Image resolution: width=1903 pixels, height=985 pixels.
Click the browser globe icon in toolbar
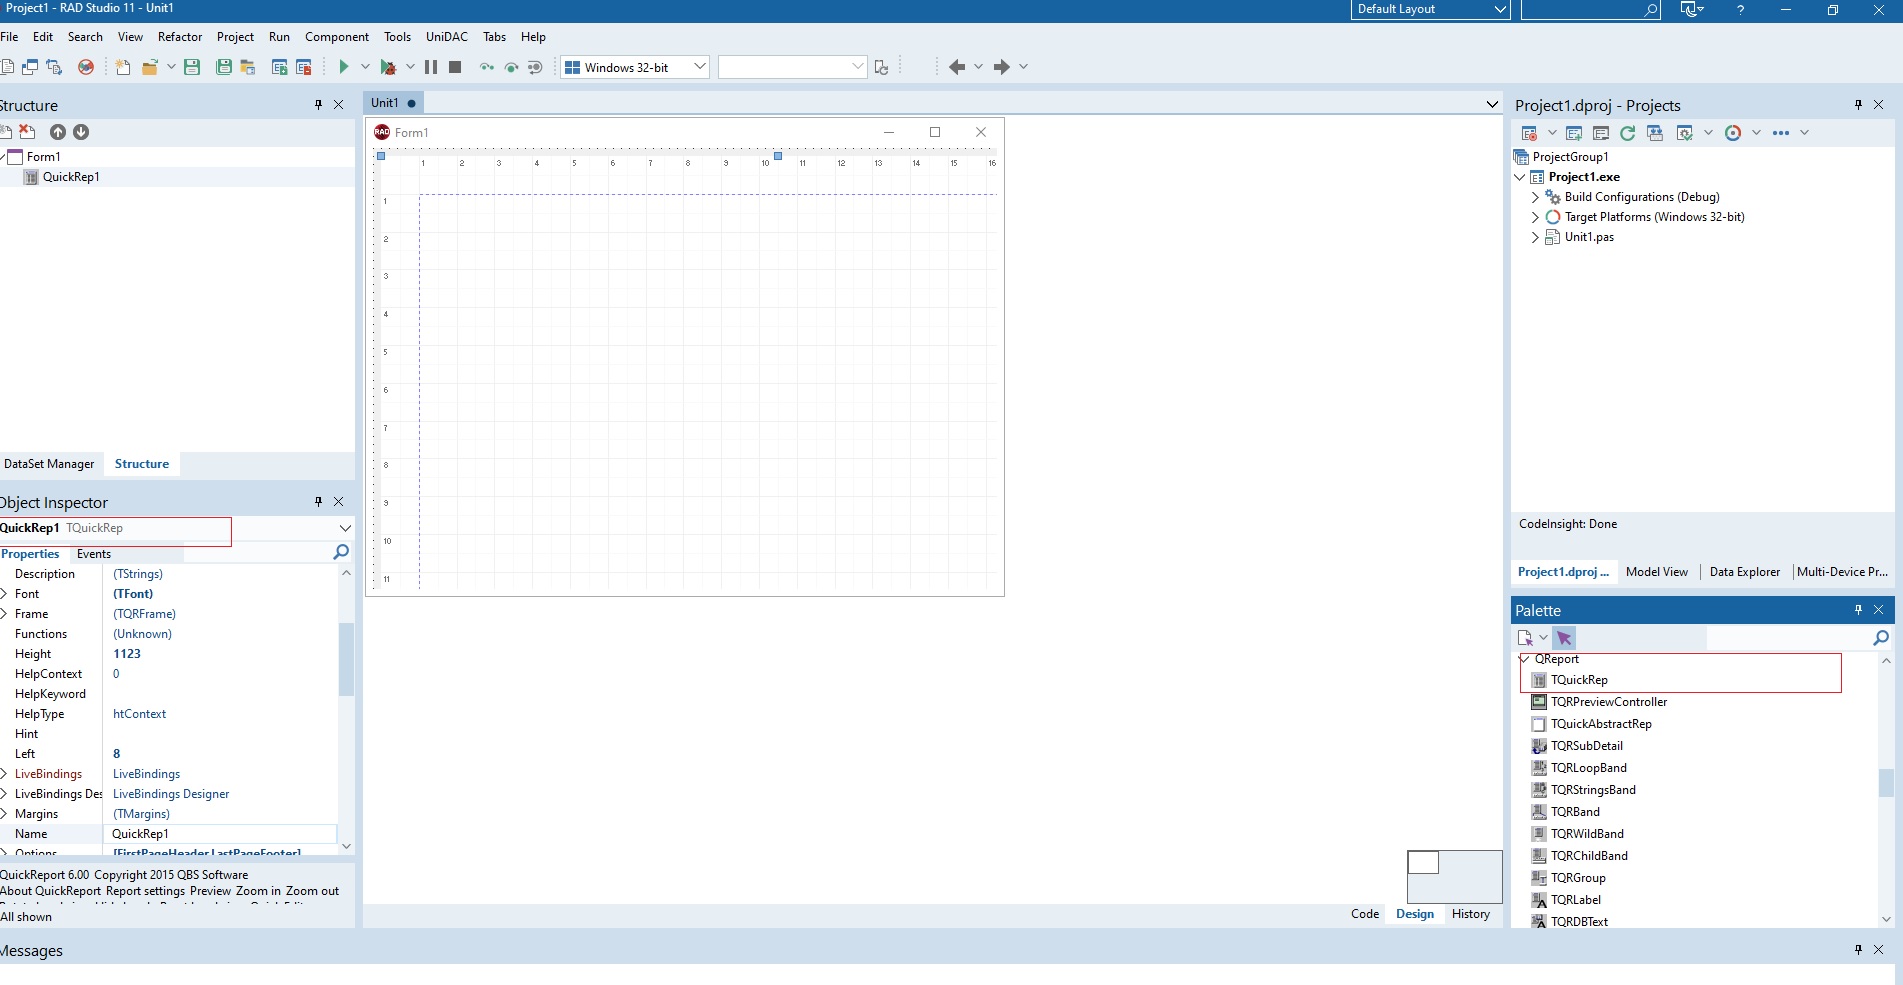coord(86,67)
